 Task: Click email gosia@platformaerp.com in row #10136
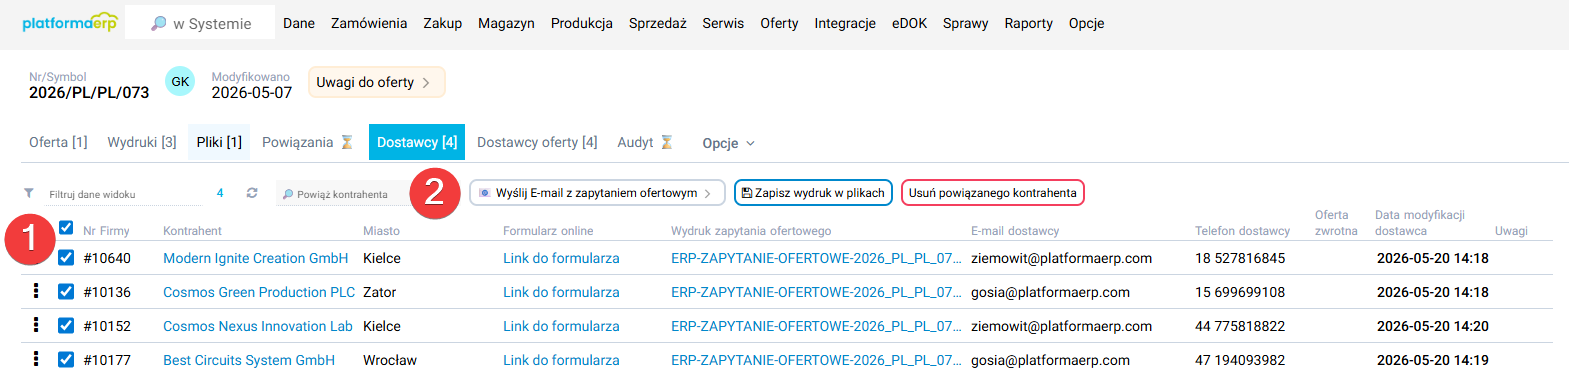tap(1050, 292)
